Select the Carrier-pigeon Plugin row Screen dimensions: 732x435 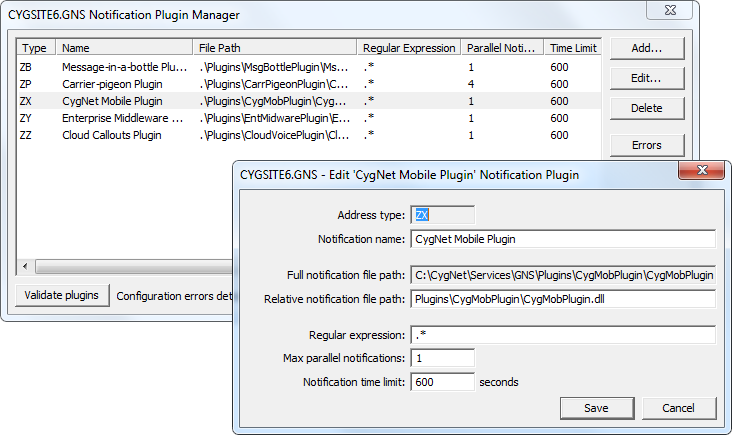point(309,84)
